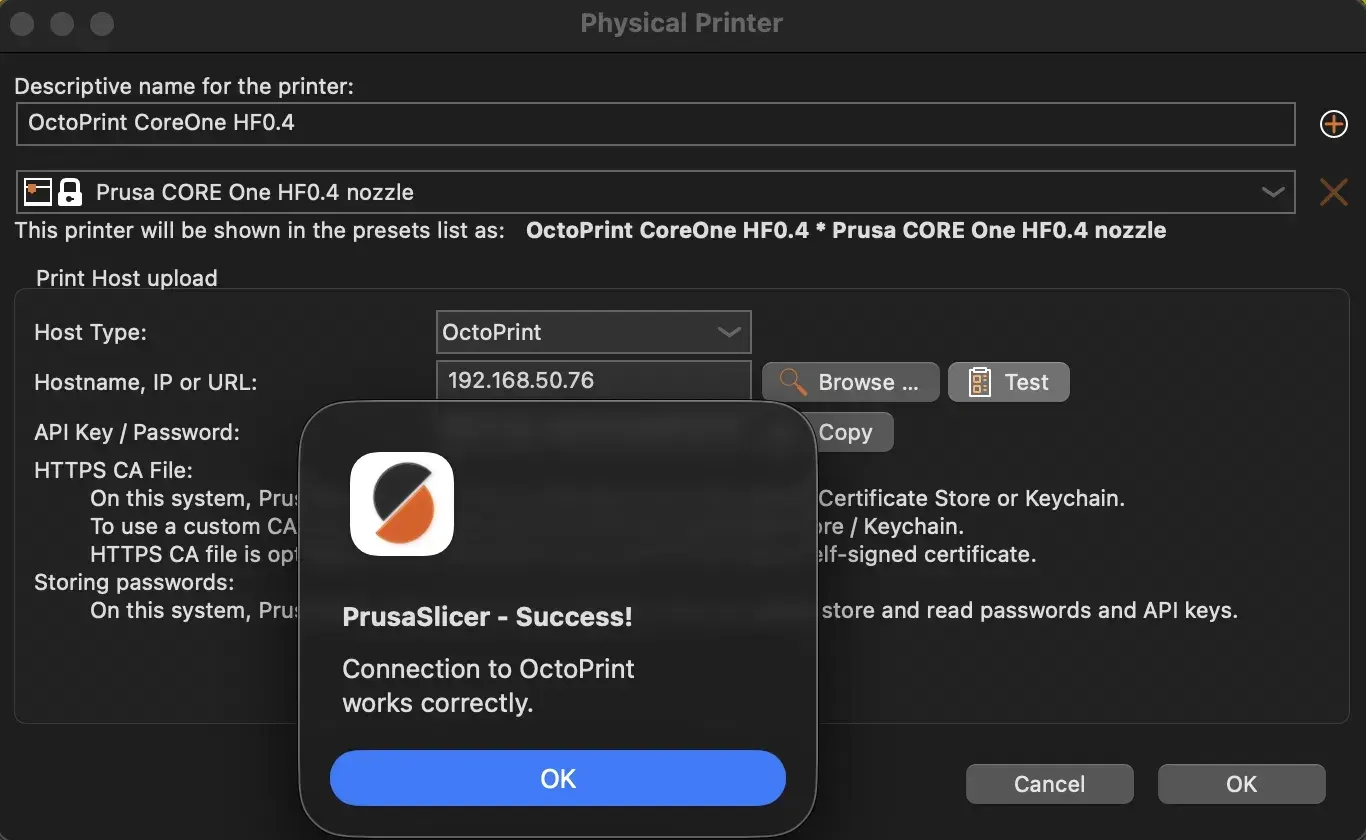This screenshot has height=840, width=1366.
Task: Click the orange X remove-preset icon
Action: coord(1334,192)
